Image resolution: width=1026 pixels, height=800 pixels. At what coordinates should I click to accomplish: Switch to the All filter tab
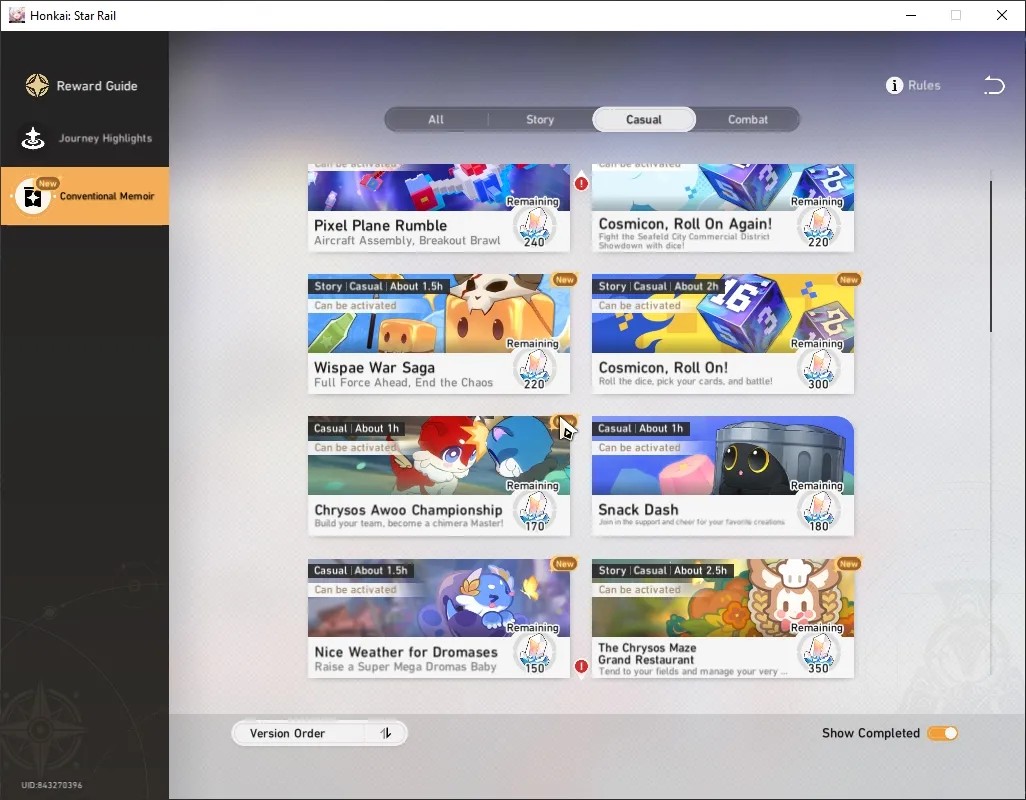coord(436,120)
